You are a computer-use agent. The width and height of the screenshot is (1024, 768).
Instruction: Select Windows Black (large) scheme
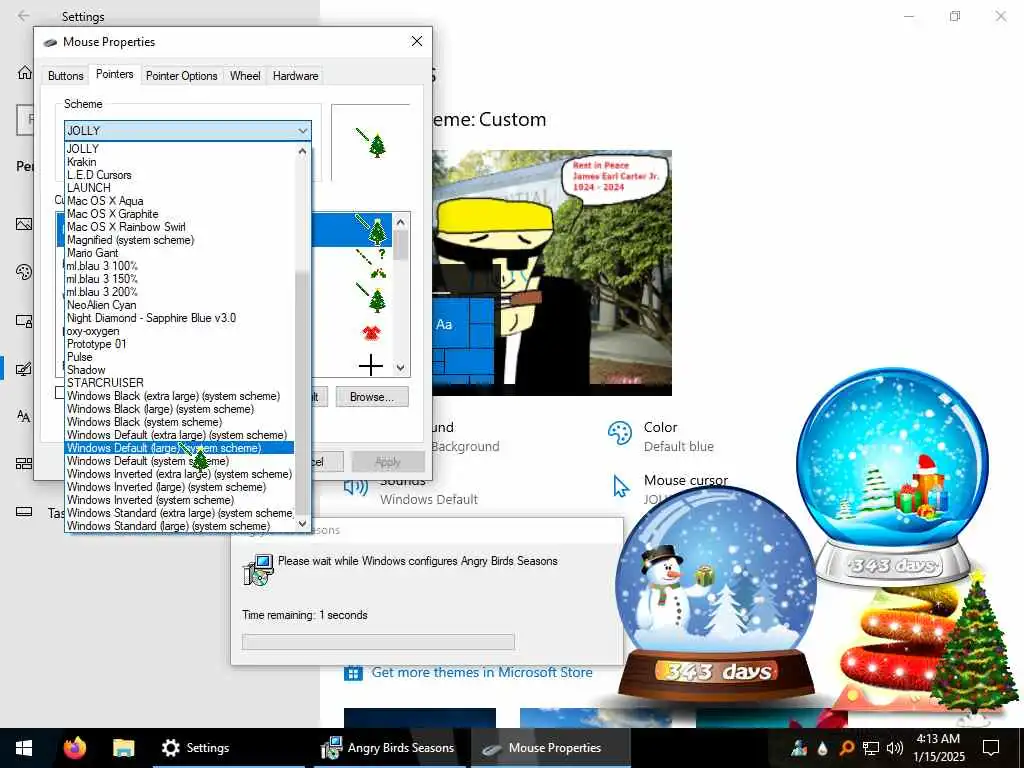coord(180,409)
